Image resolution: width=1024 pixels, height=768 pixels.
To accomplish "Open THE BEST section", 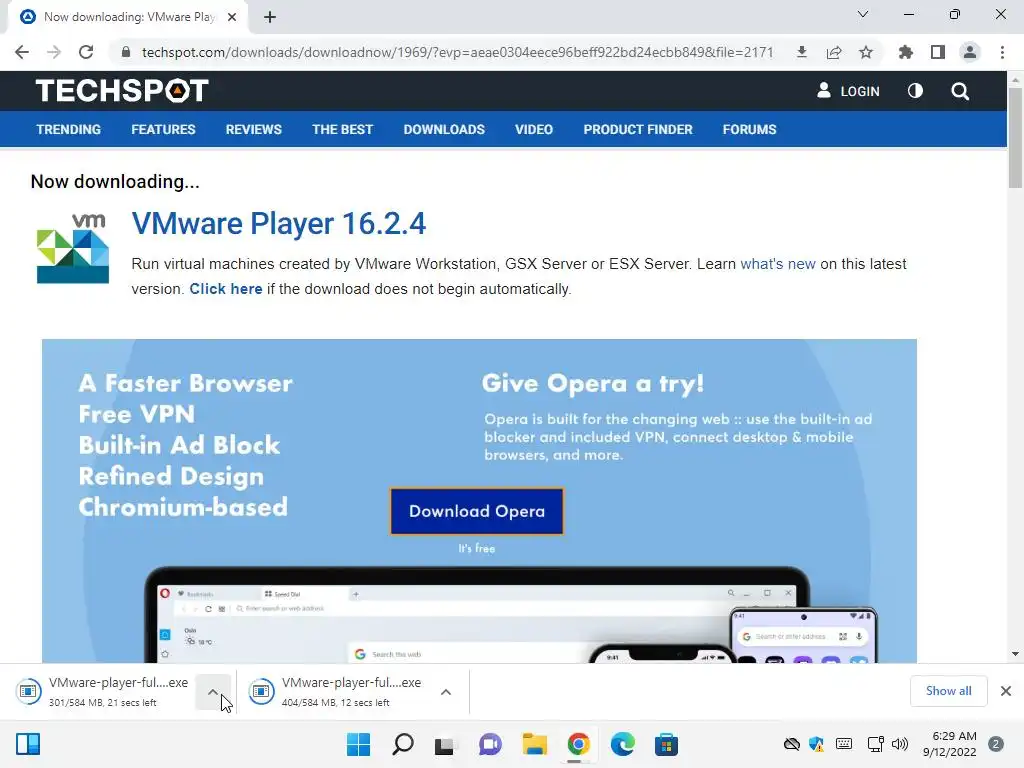I will pos(342,129).
